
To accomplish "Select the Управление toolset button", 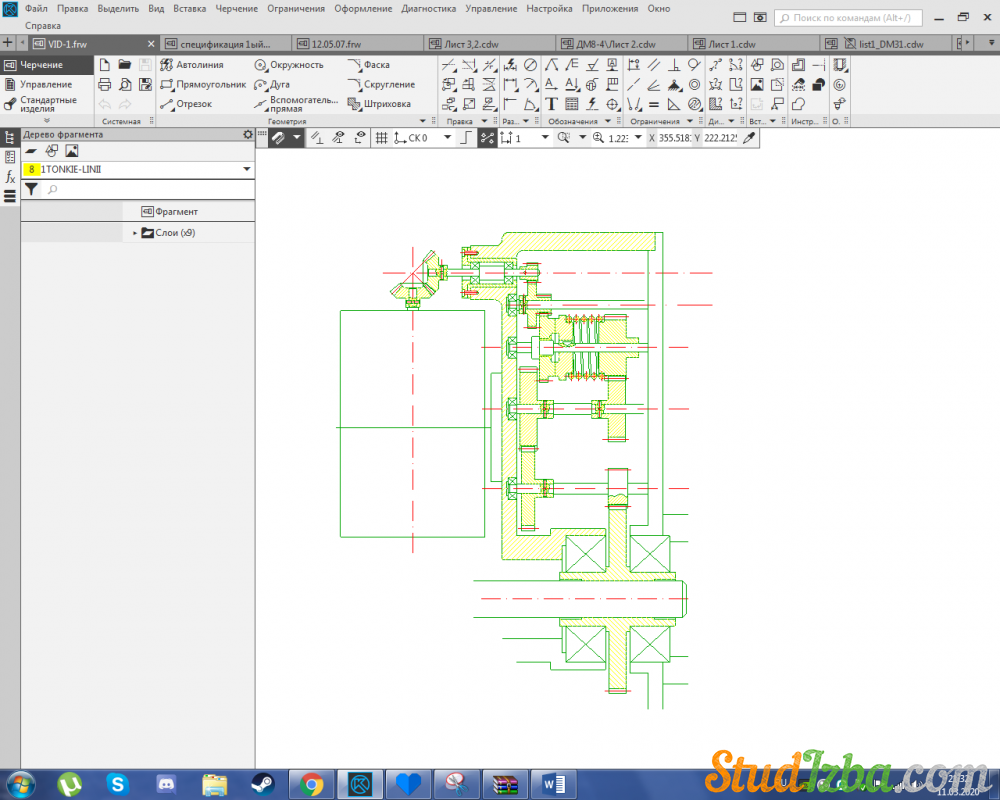I will [x=45, y=85].
